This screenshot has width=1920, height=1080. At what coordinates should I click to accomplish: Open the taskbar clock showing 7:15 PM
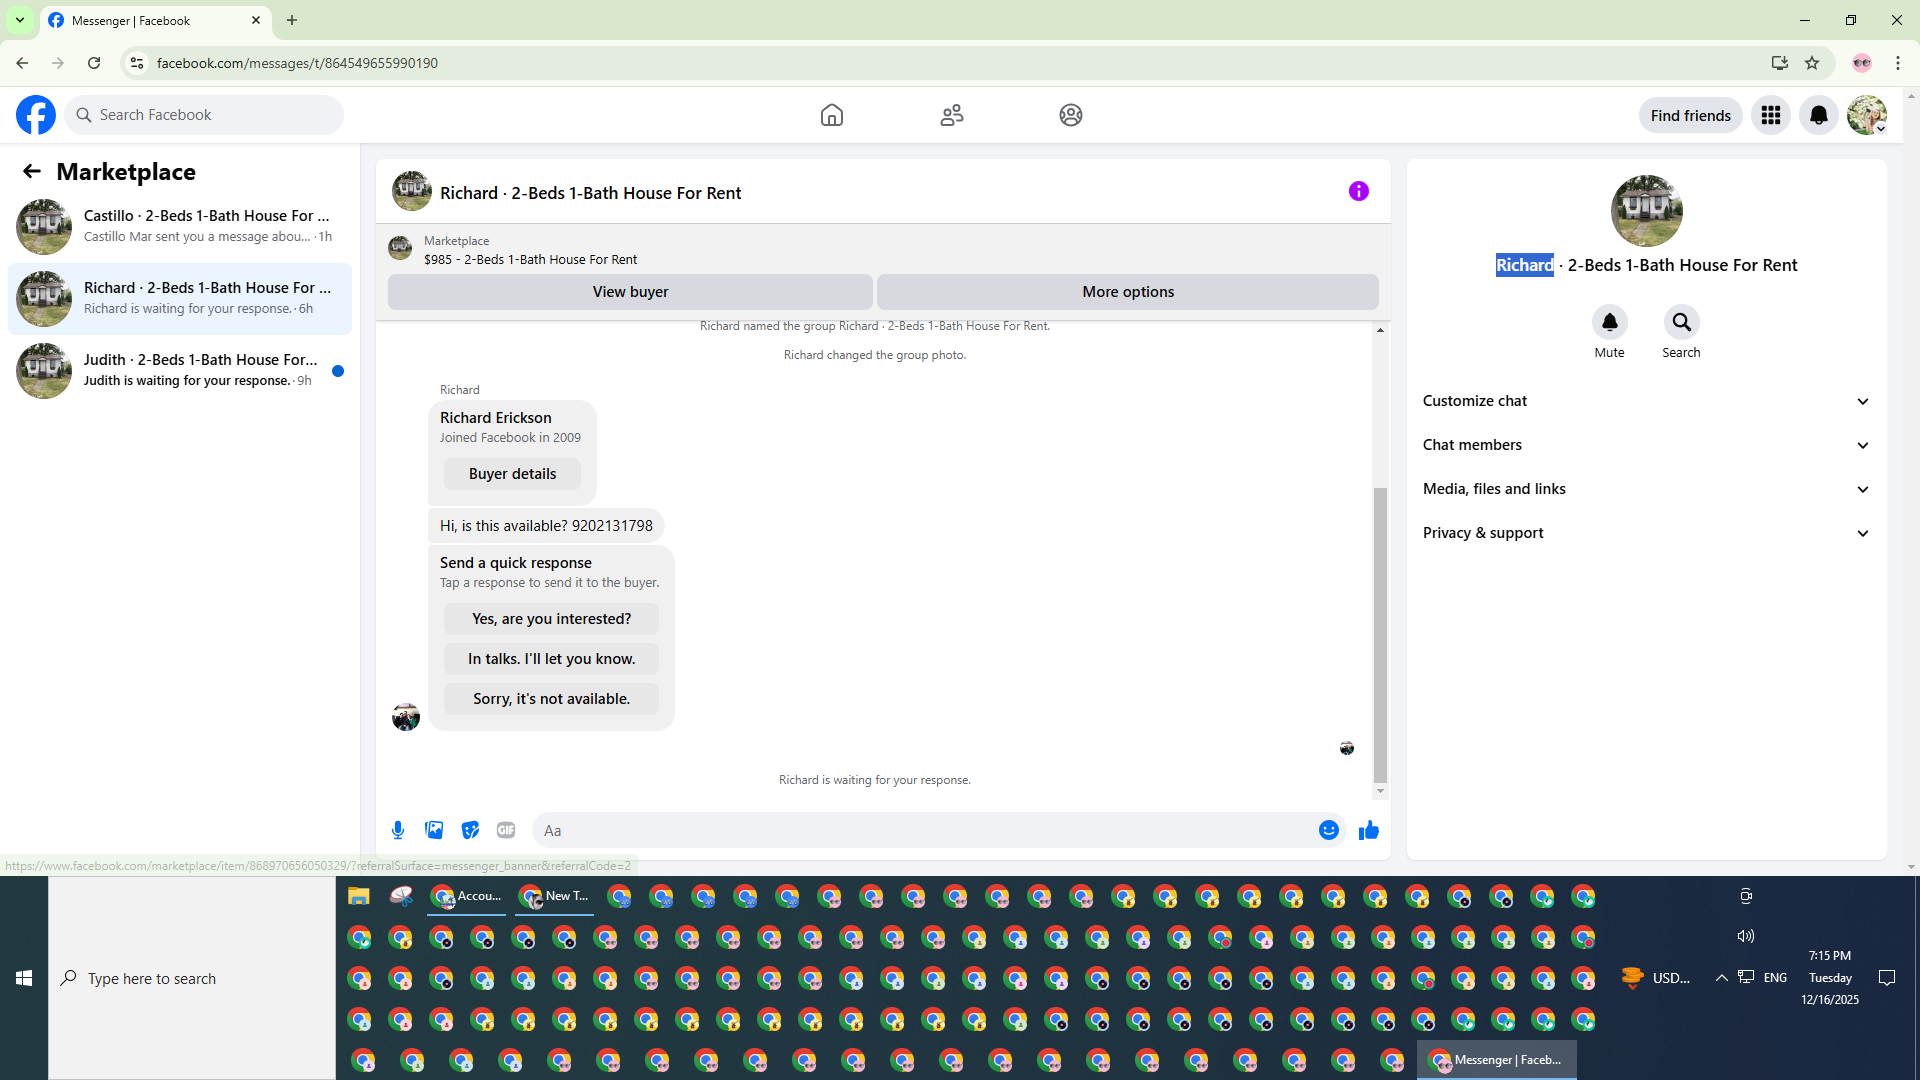tap(1830, 977)
